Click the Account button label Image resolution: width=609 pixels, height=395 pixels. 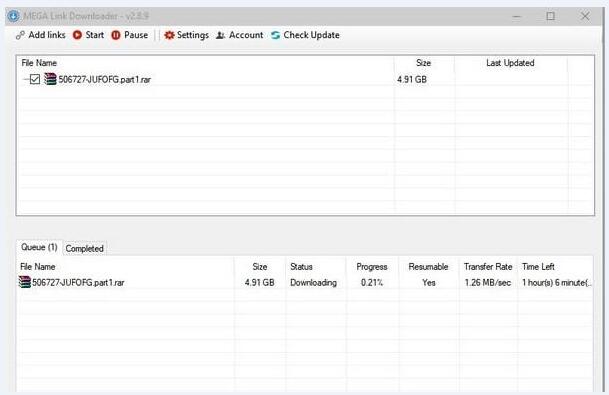pyautogui.click(x=246, y=35)
